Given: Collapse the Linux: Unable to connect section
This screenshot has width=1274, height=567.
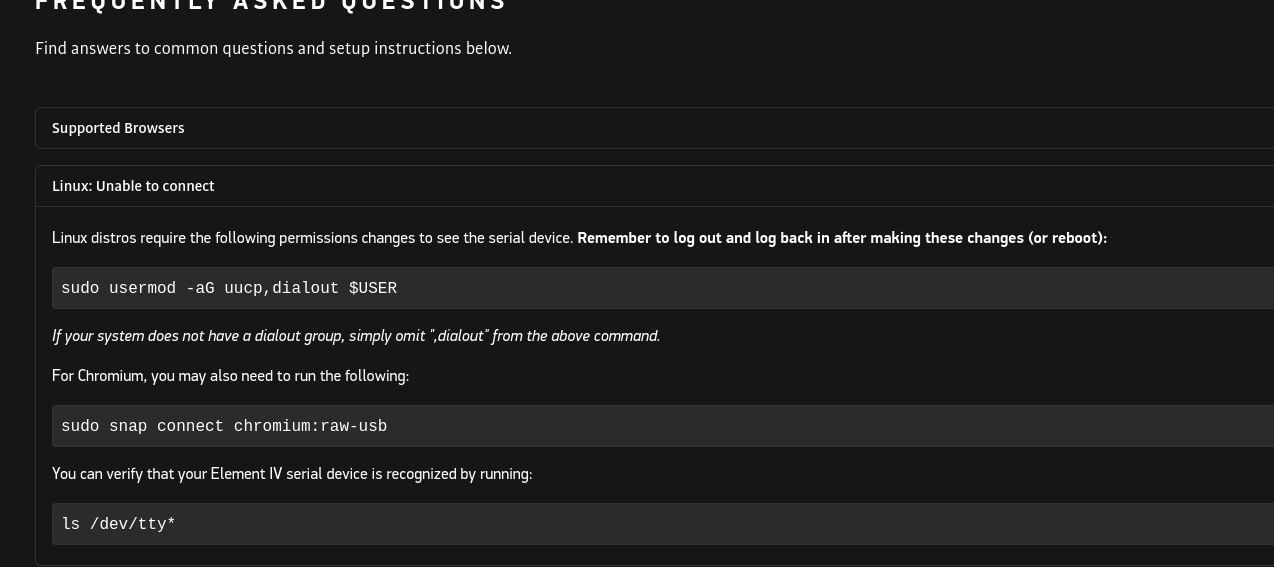Looking at the screenshot, I should (x=655, y=186).
